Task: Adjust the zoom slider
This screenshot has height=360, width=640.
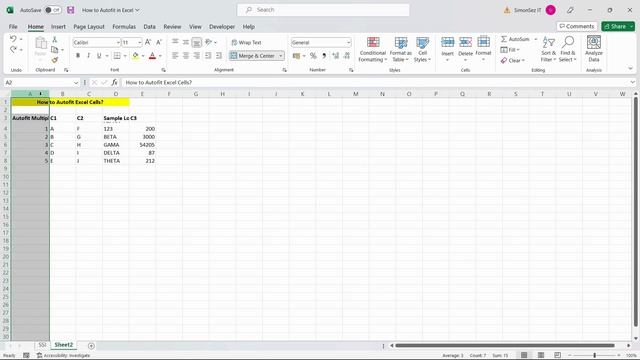Action: tap(594, 356)
